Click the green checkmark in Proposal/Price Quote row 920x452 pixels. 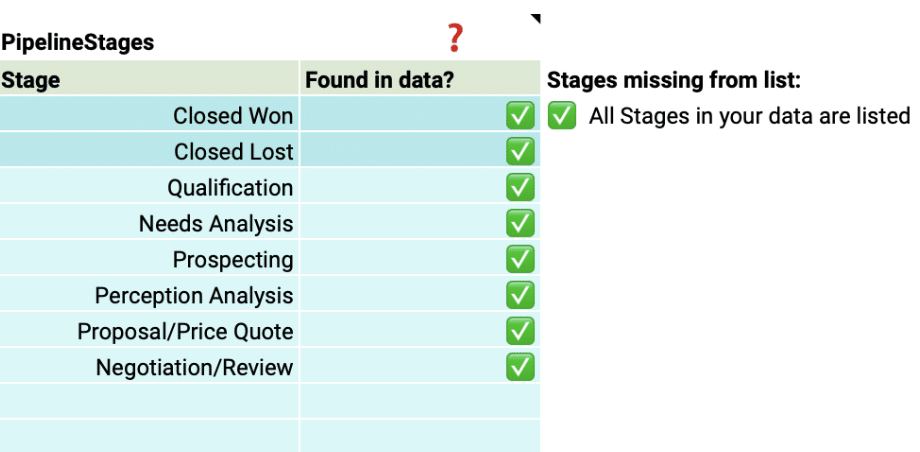coord(520,332)
